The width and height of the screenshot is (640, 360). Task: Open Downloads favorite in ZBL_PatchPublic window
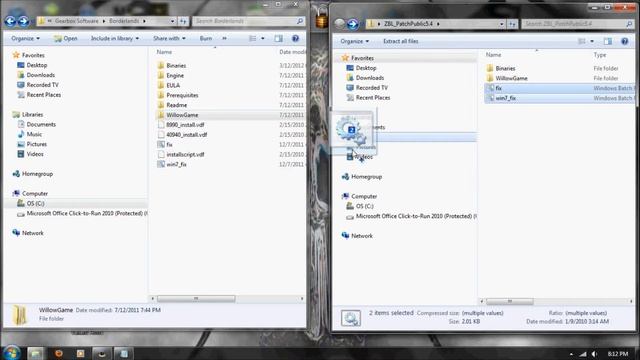369,78
